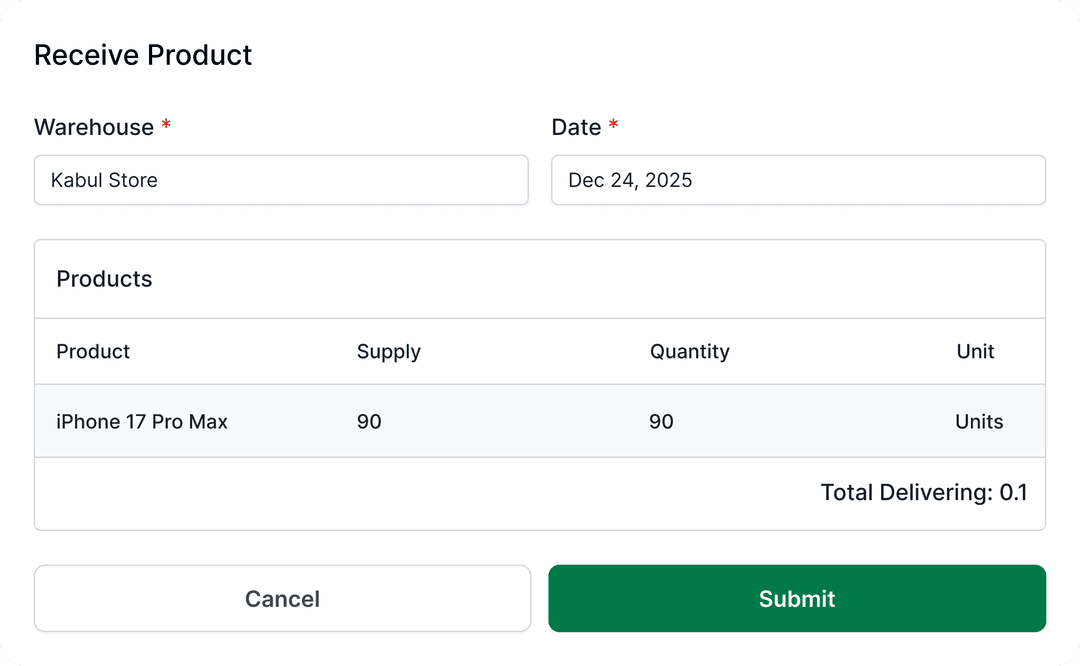
Task: Click the Supply value 90 in the row
Action: click(369, 422)
